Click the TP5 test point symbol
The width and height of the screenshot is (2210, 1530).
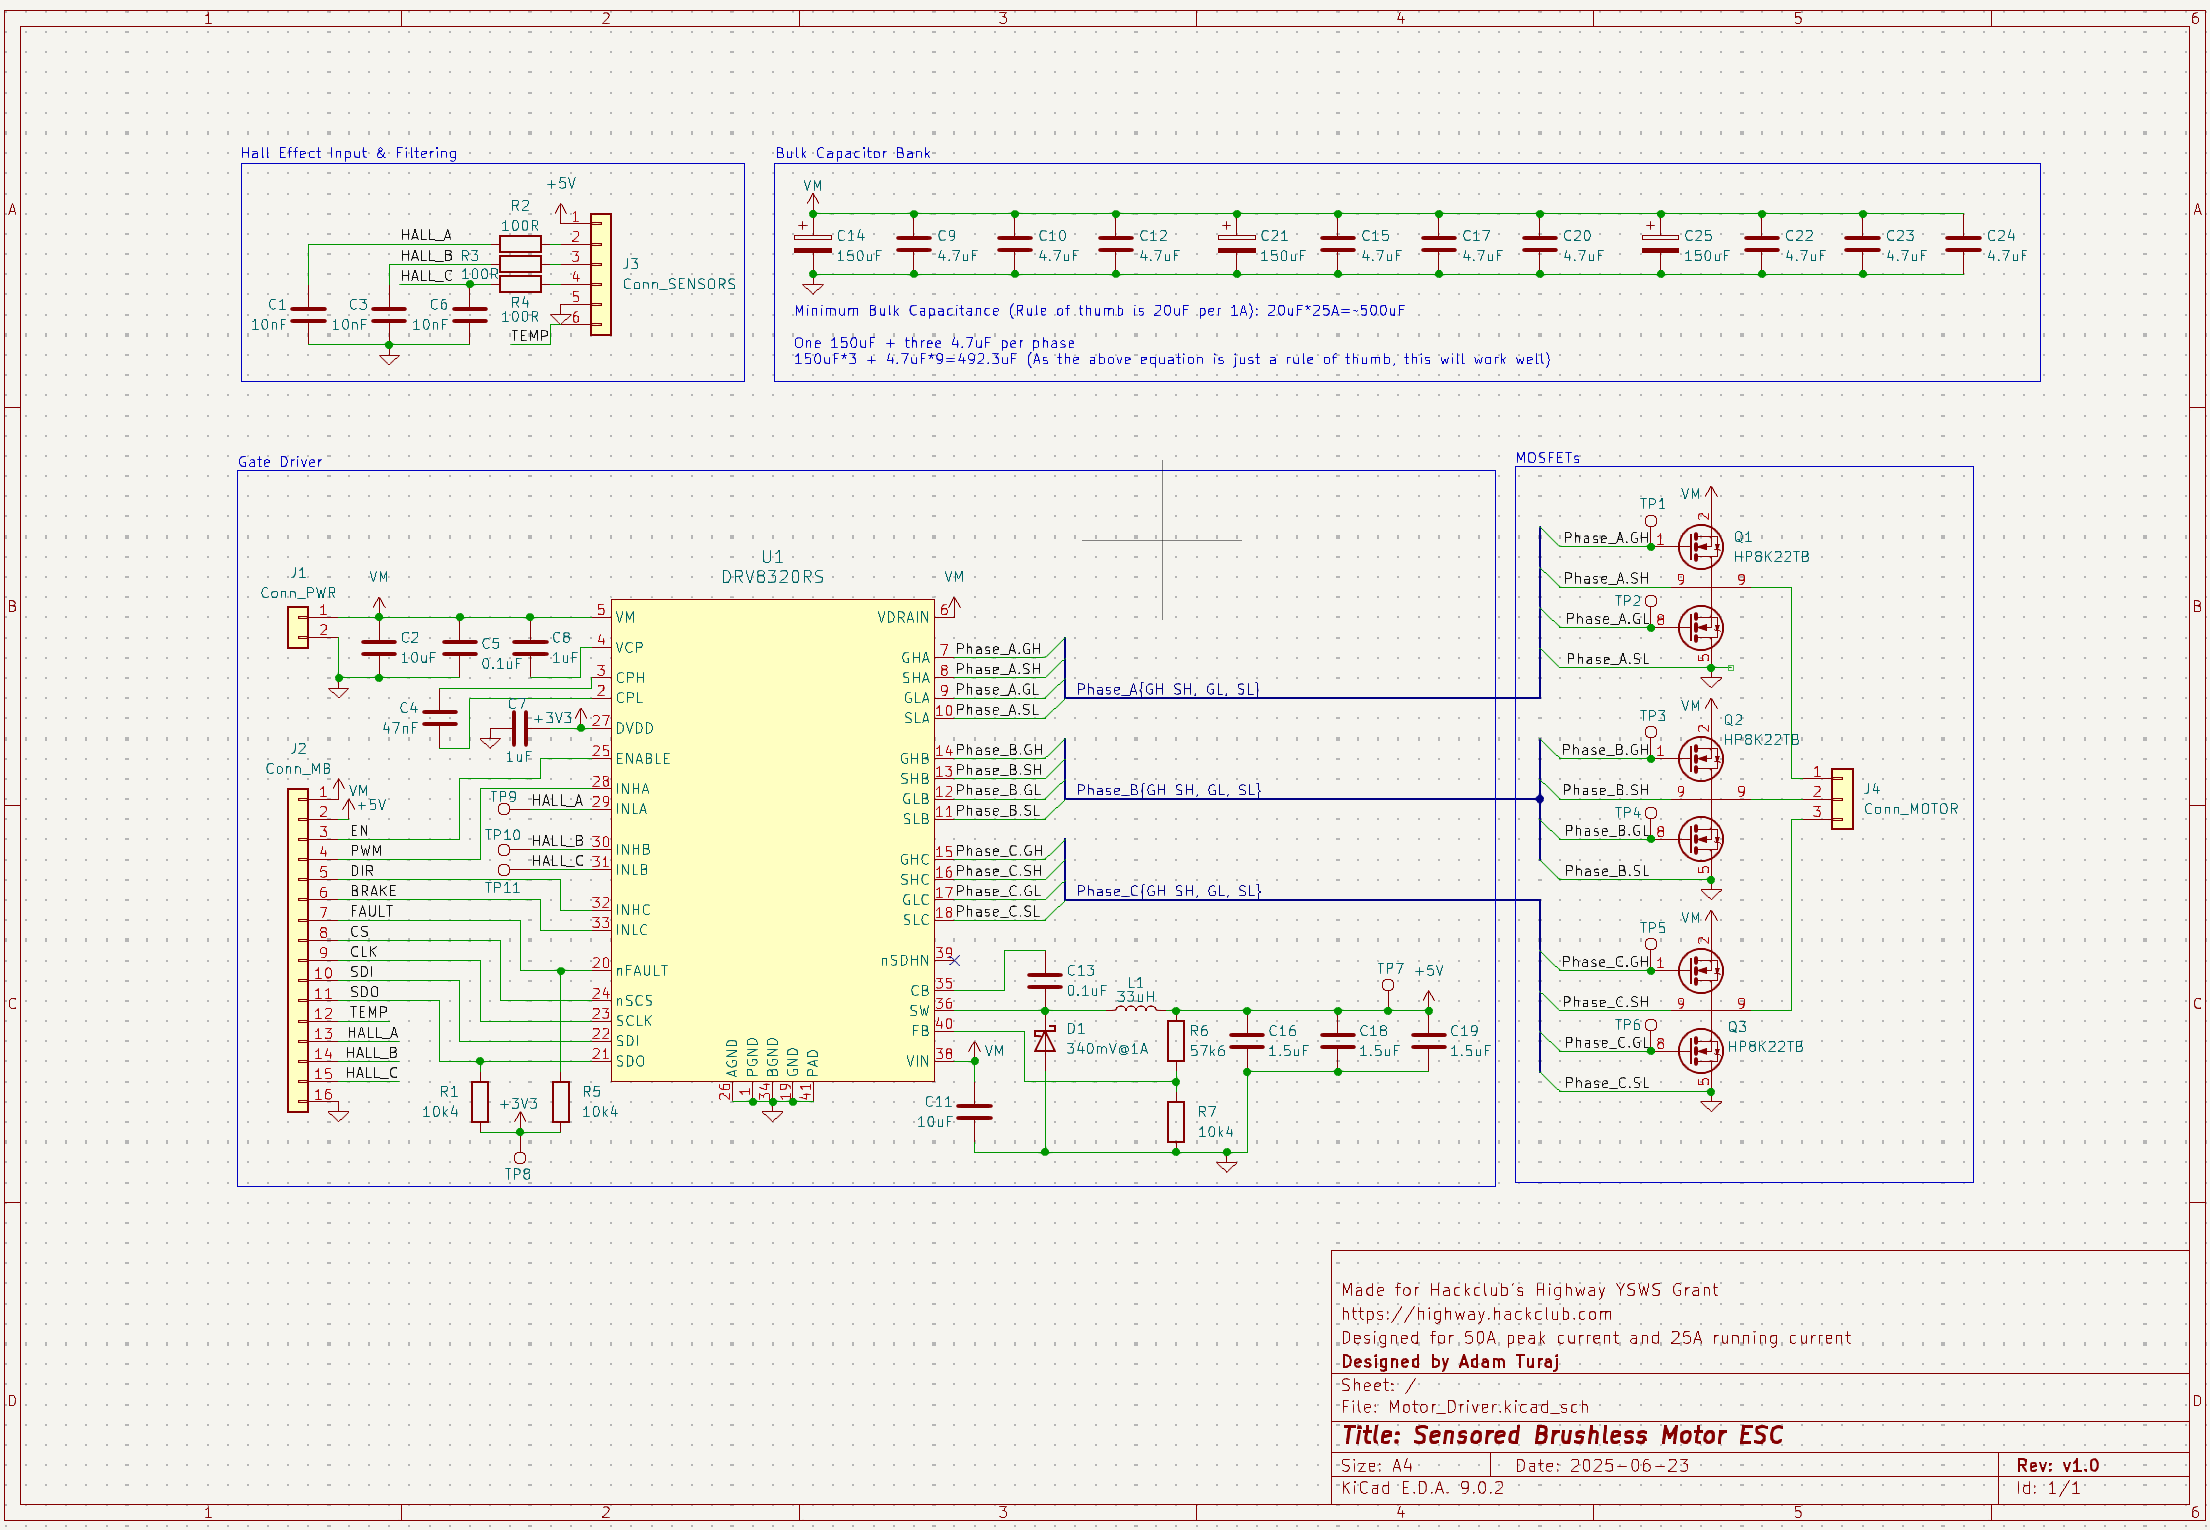(1650, 944)
